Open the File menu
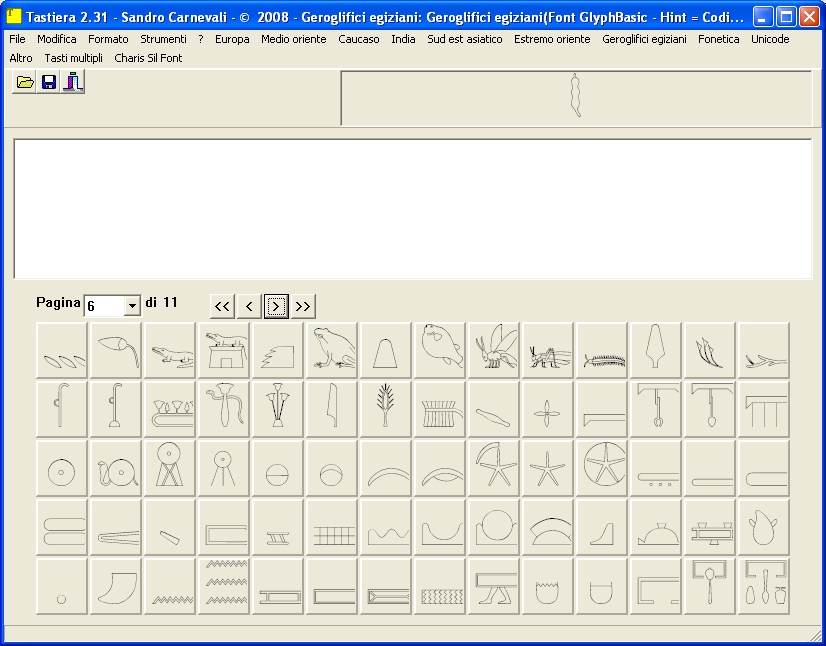This screenshot has height=646, width=826. [x=17, y=39]
